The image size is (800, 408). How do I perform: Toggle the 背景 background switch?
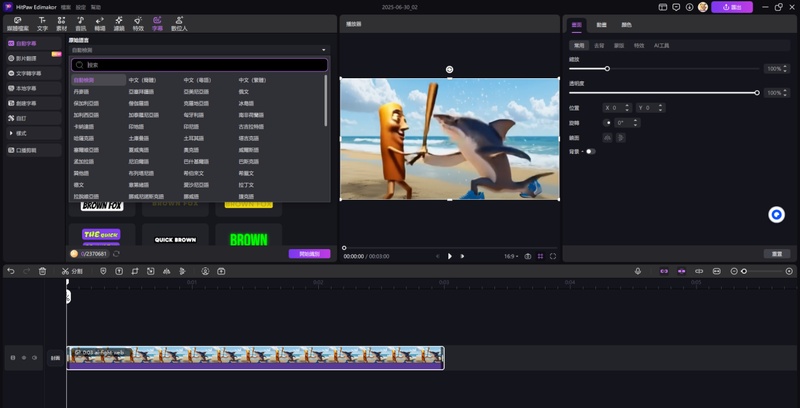coord(590,151)
